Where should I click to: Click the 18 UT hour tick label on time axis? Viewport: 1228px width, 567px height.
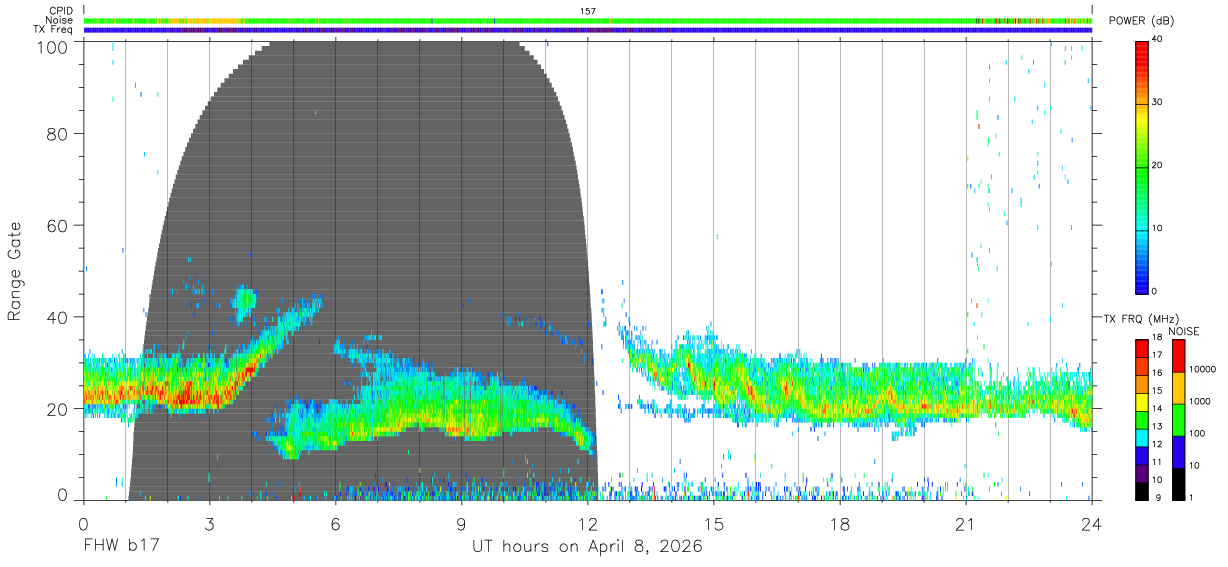(840, 524)
